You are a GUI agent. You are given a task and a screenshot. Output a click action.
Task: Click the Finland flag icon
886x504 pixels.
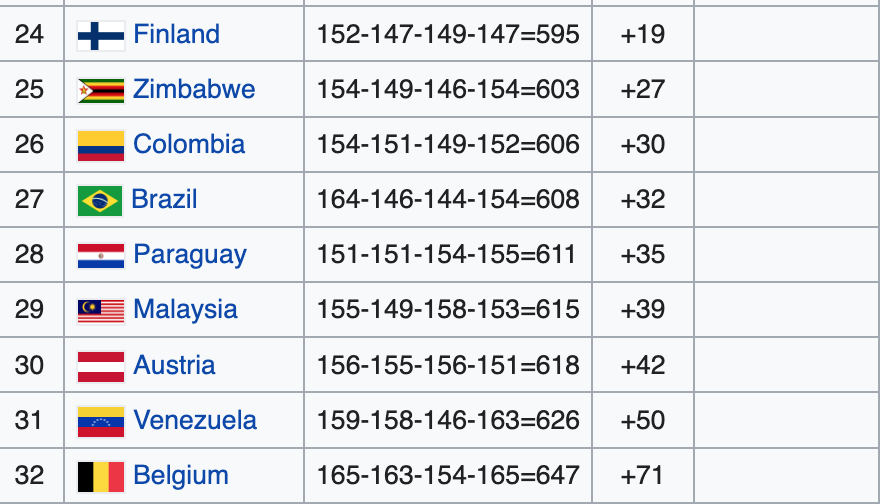tap(100, 35)
